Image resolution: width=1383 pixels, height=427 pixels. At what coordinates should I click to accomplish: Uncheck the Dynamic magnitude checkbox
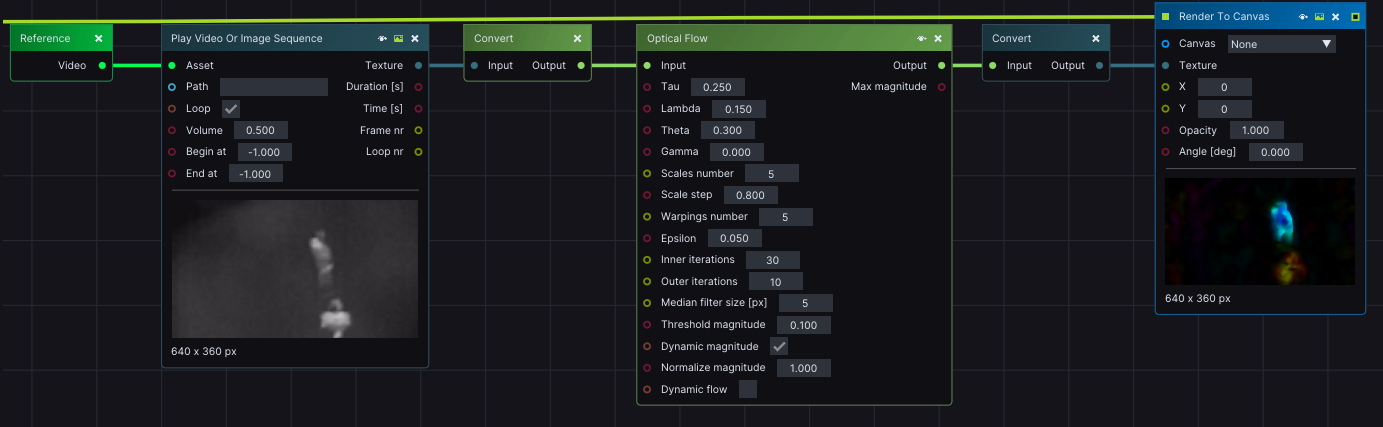pyautogui.click(x=779, y=346)
